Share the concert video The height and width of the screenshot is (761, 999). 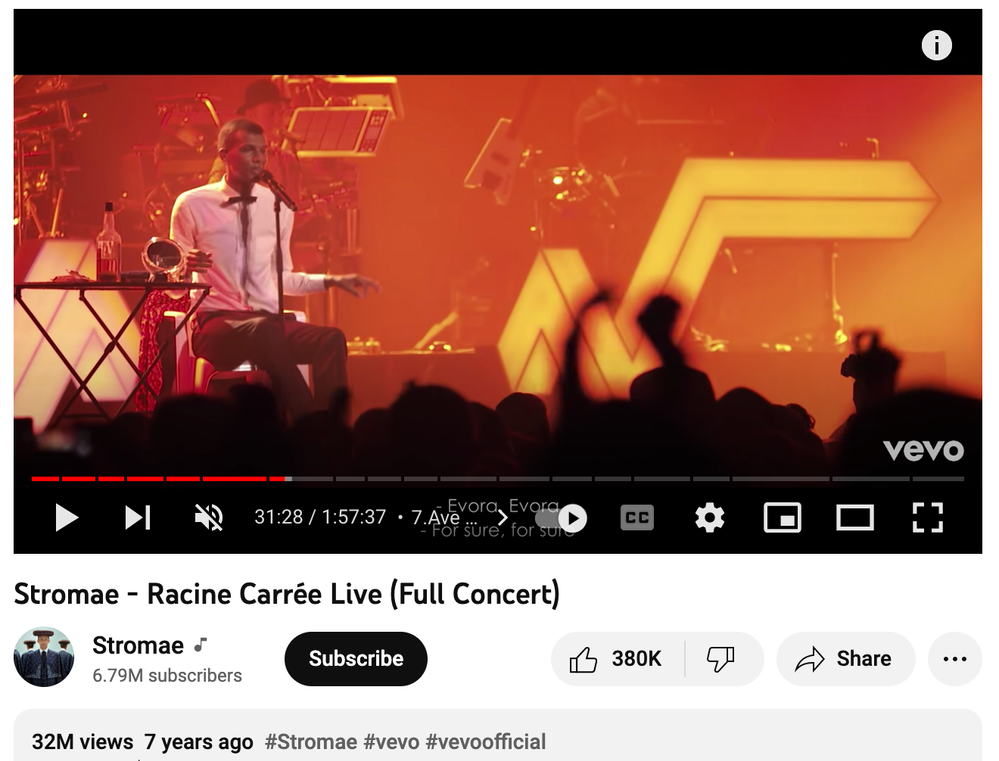click(x=845, y=659)
